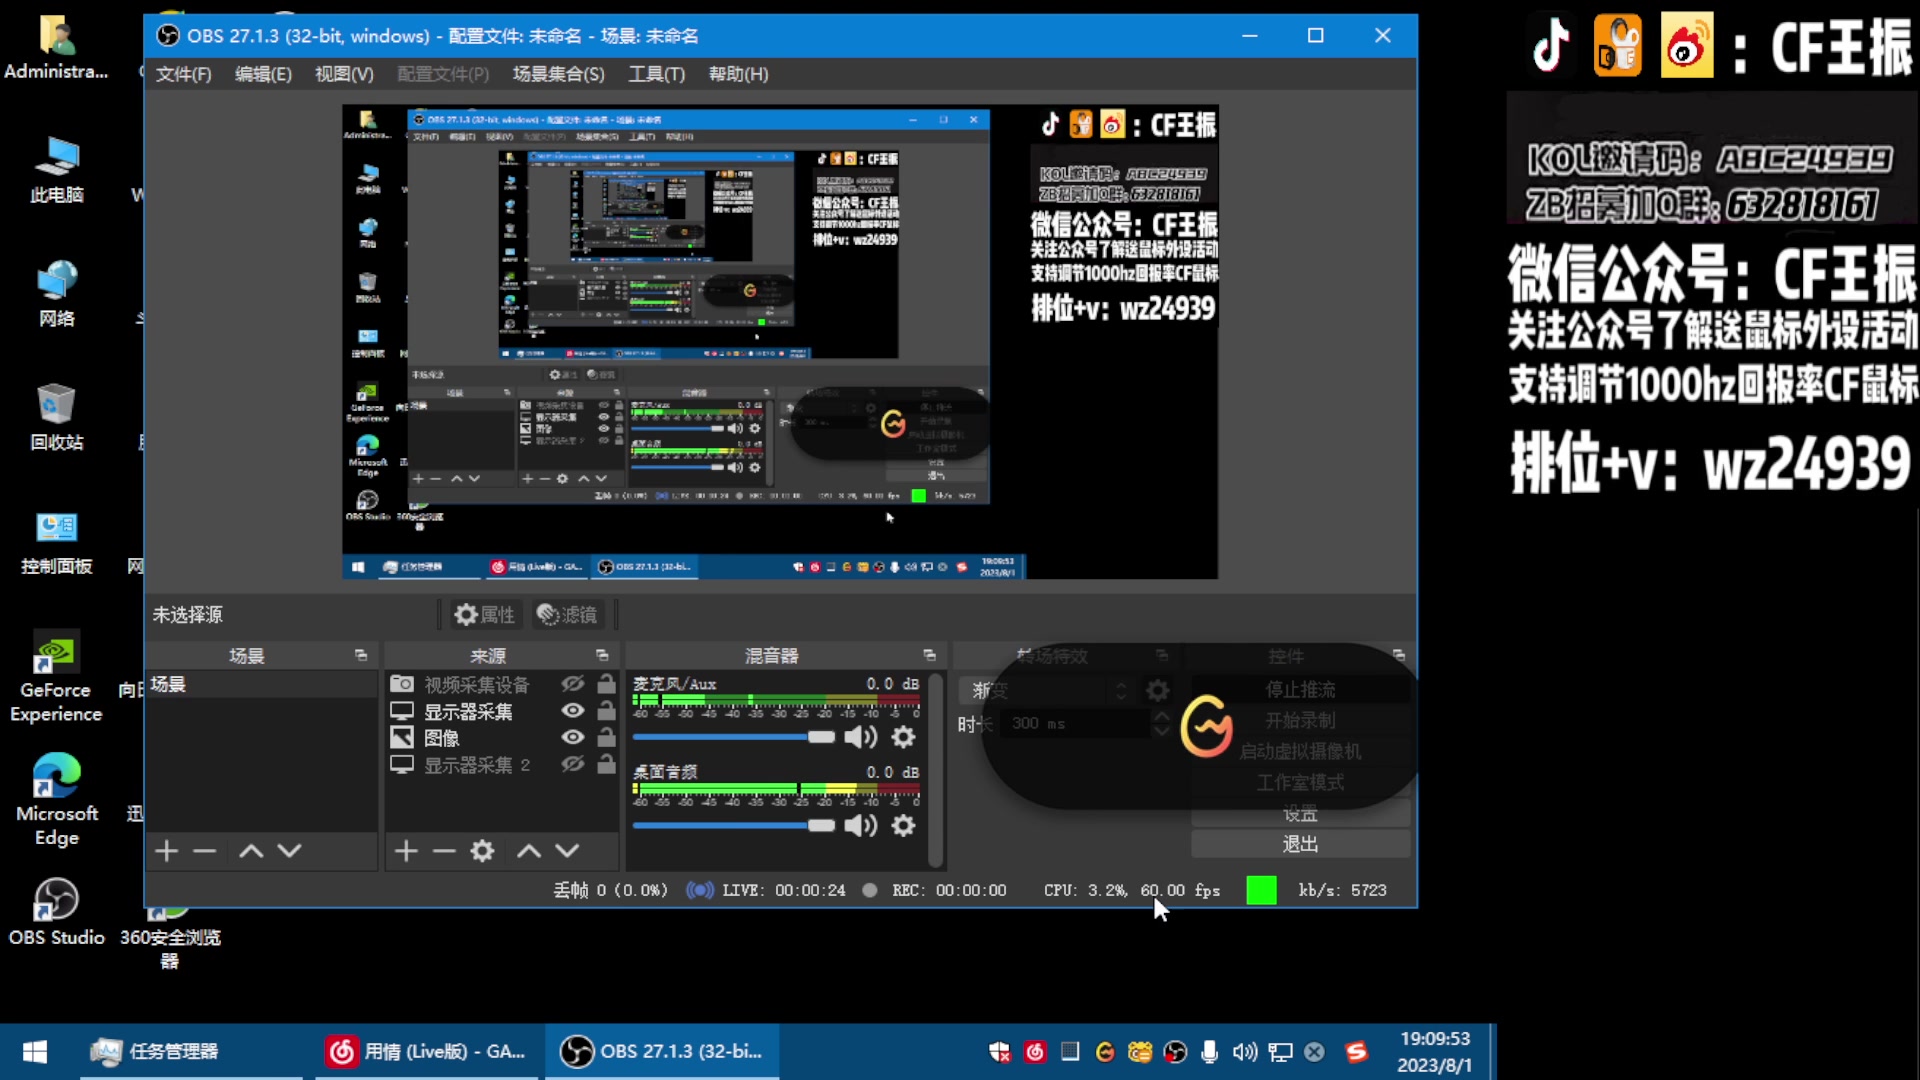Open the Windows Start menu
The width and height of the screenshot is (1920, 1080).
35,1052
